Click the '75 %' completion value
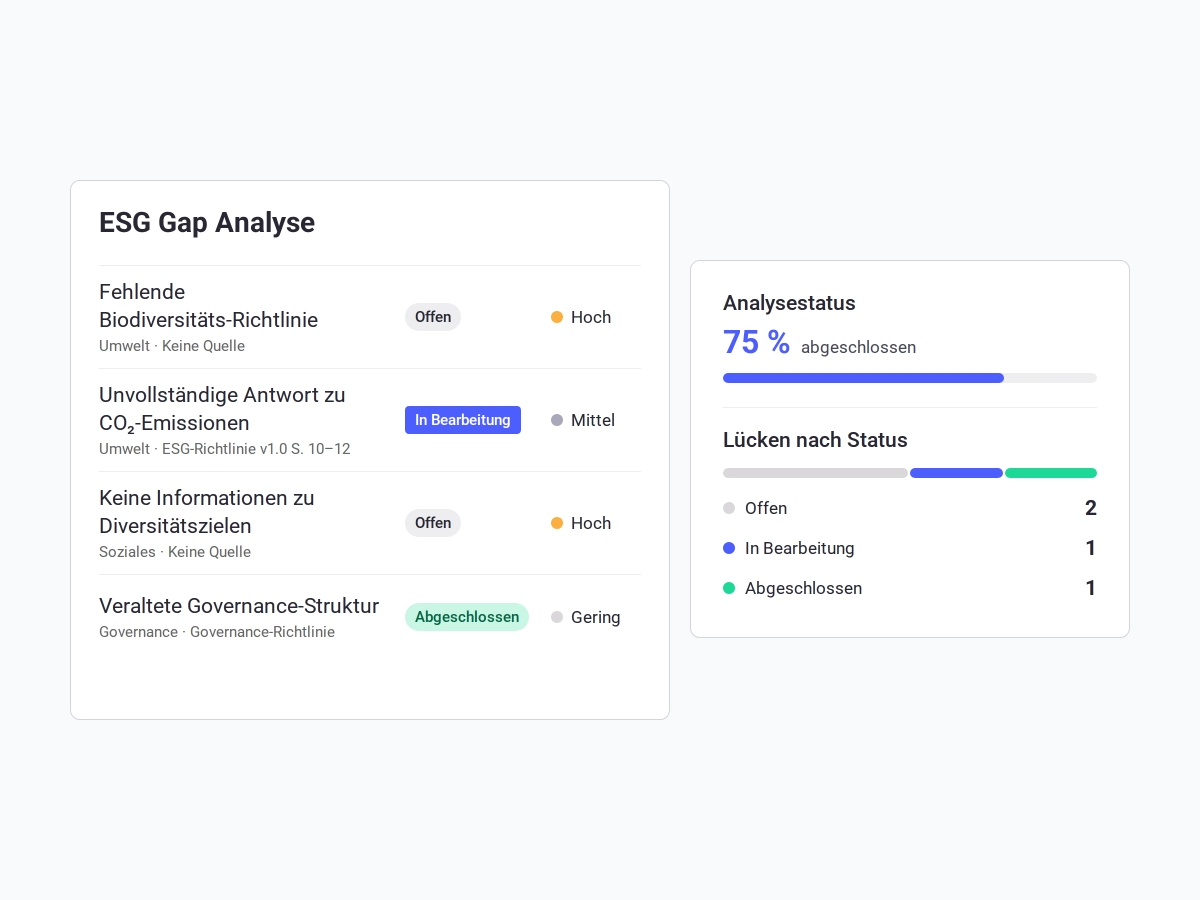Viewport: 1200px width, 900px height. pyautogui.click(x=756, y=342)
